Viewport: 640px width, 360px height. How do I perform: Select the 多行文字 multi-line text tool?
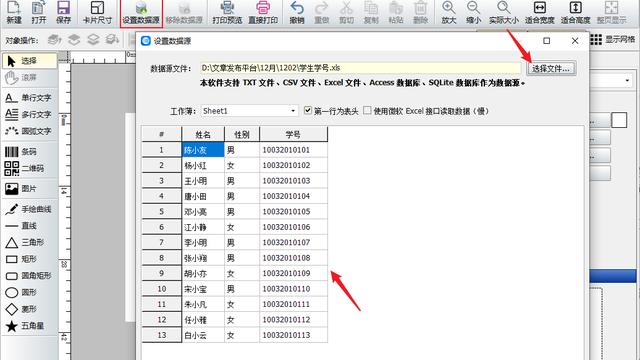tap(29, 114)
